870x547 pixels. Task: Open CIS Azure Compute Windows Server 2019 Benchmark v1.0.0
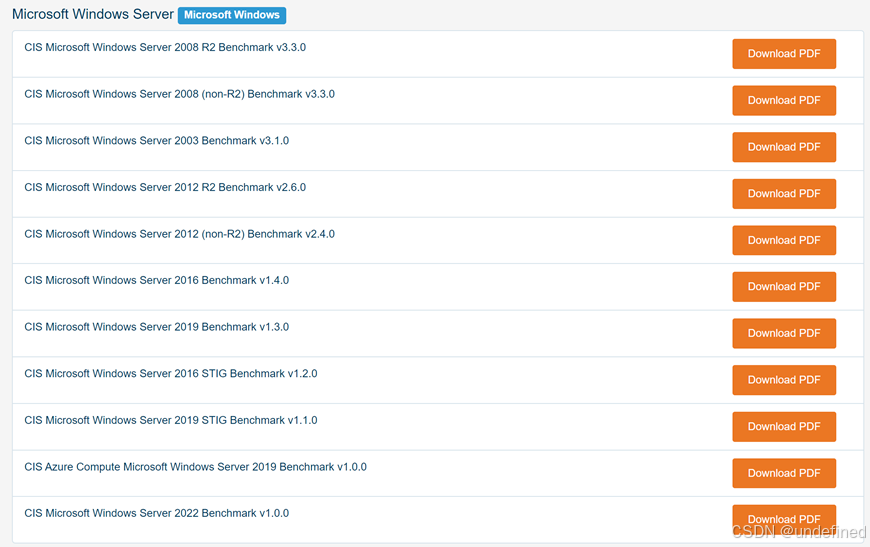[x=195, y=467]
